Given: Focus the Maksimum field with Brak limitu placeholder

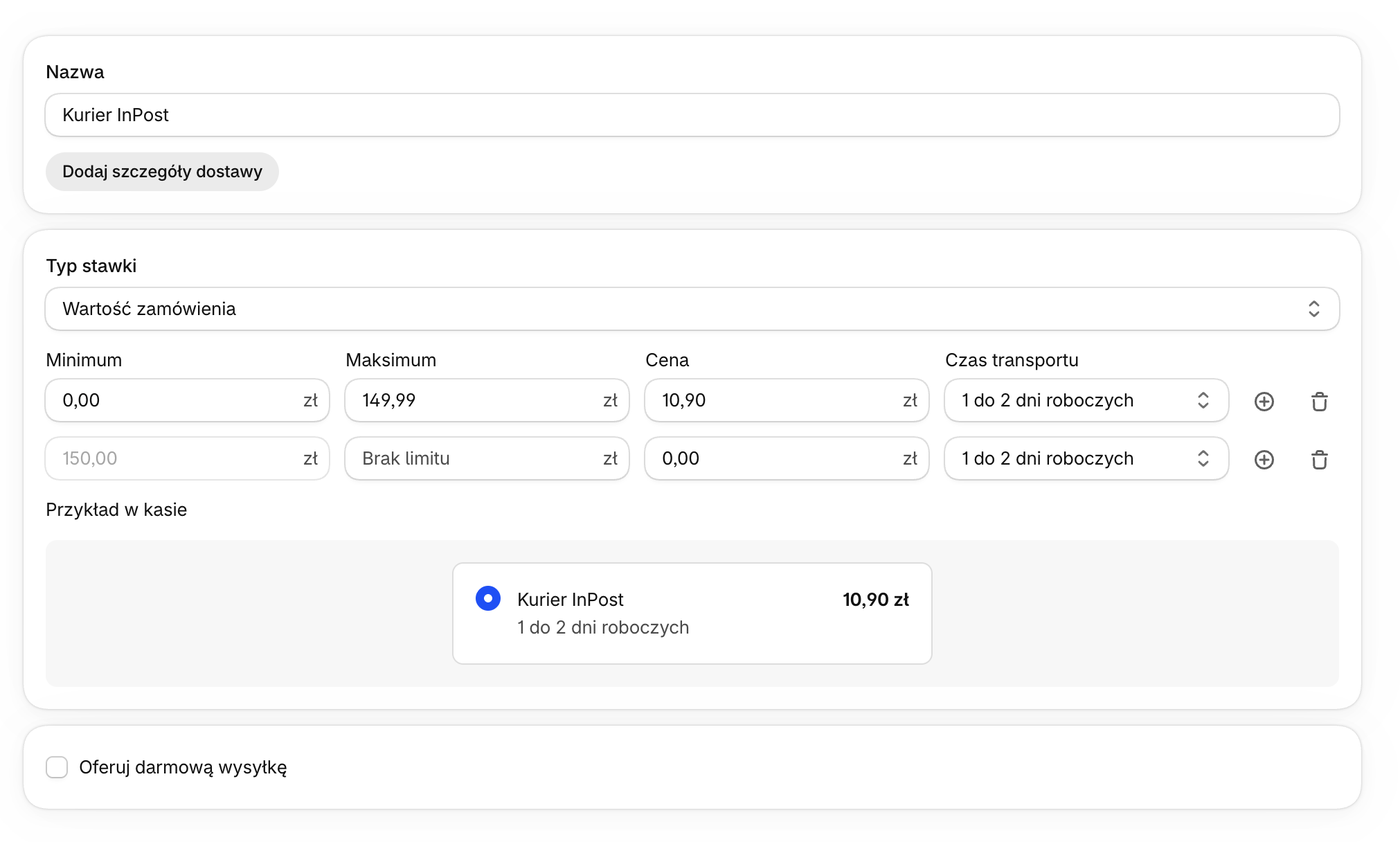Looking at the screenshot, I should pyautogui.click(x=487, y=458).
